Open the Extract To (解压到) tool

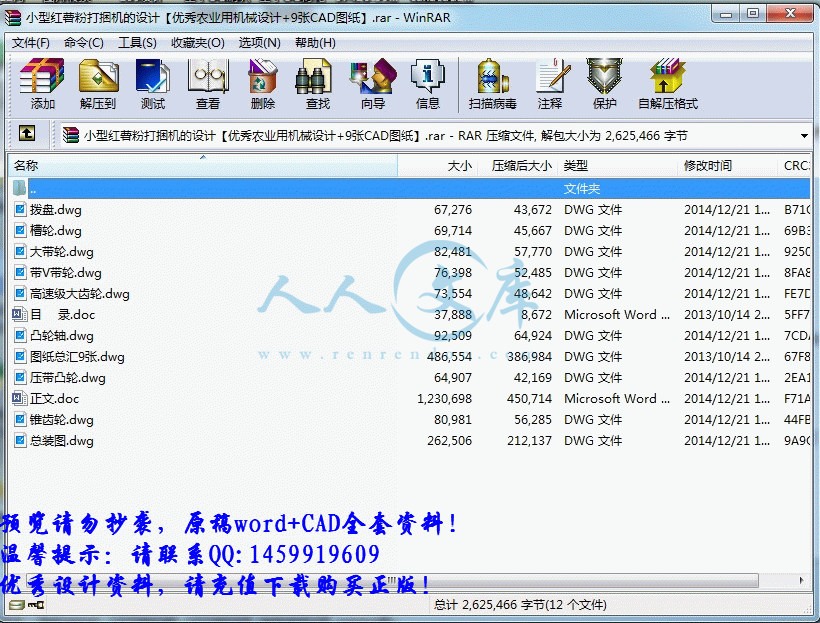[x=98, y=76]
